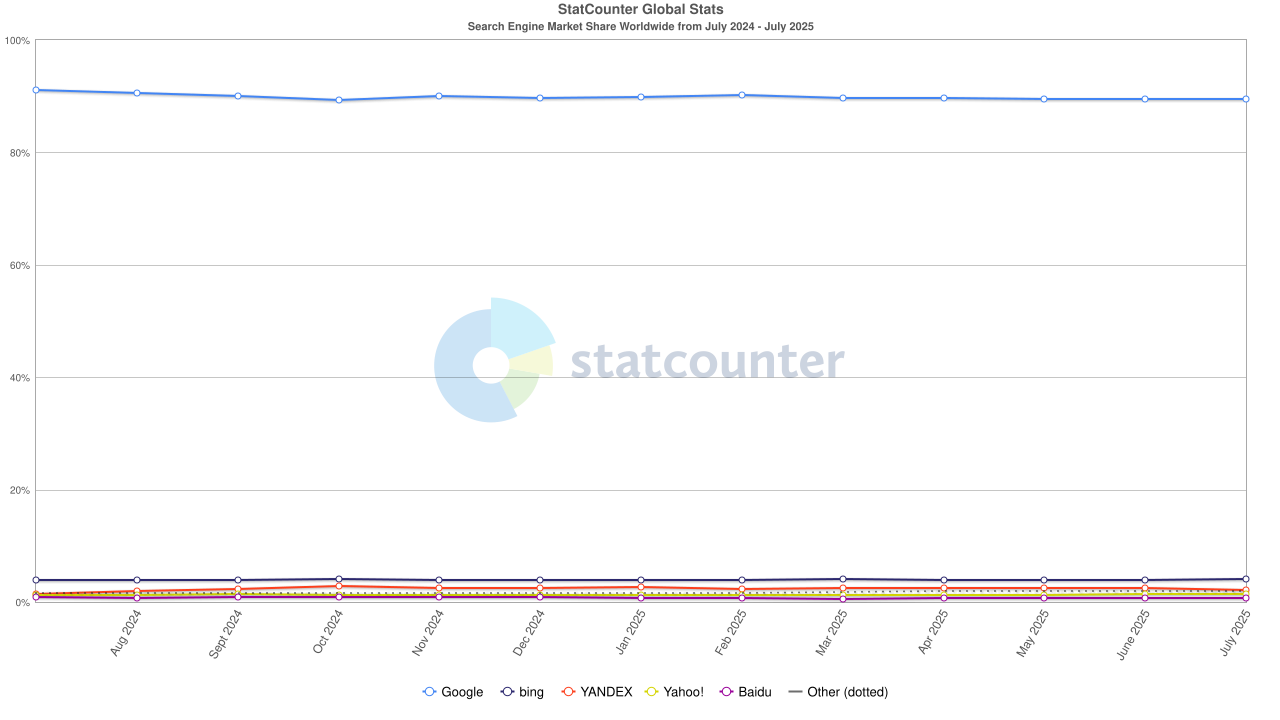
Task: Select YANDEX data point at Oct 2024
Action: coord(339,586)
